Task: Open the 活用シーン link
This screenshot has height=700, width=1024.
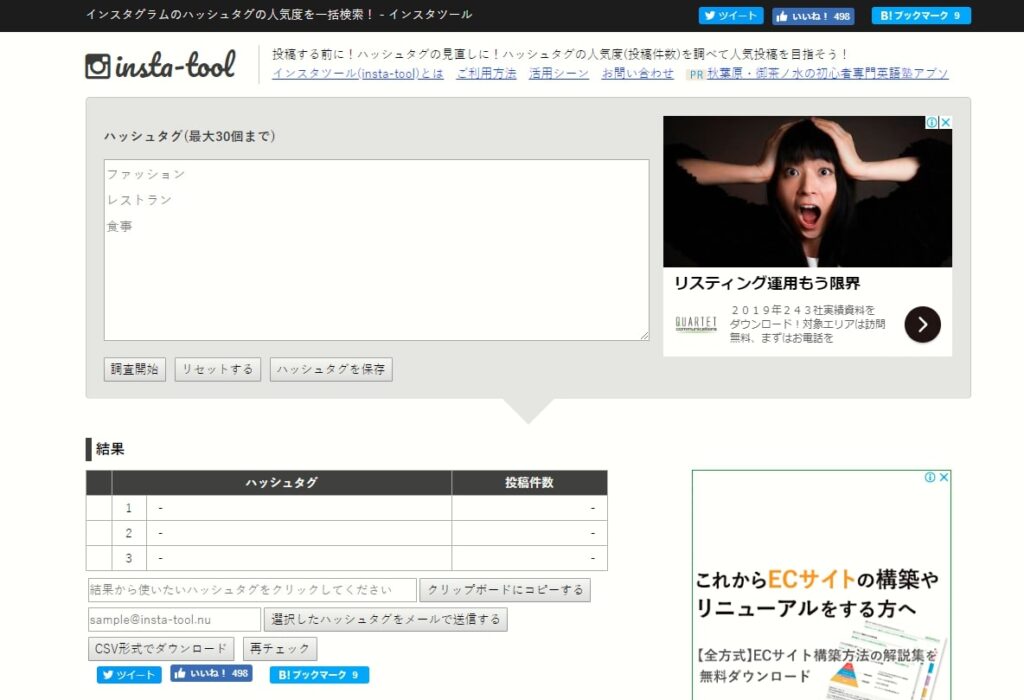Action: point(559,74)
